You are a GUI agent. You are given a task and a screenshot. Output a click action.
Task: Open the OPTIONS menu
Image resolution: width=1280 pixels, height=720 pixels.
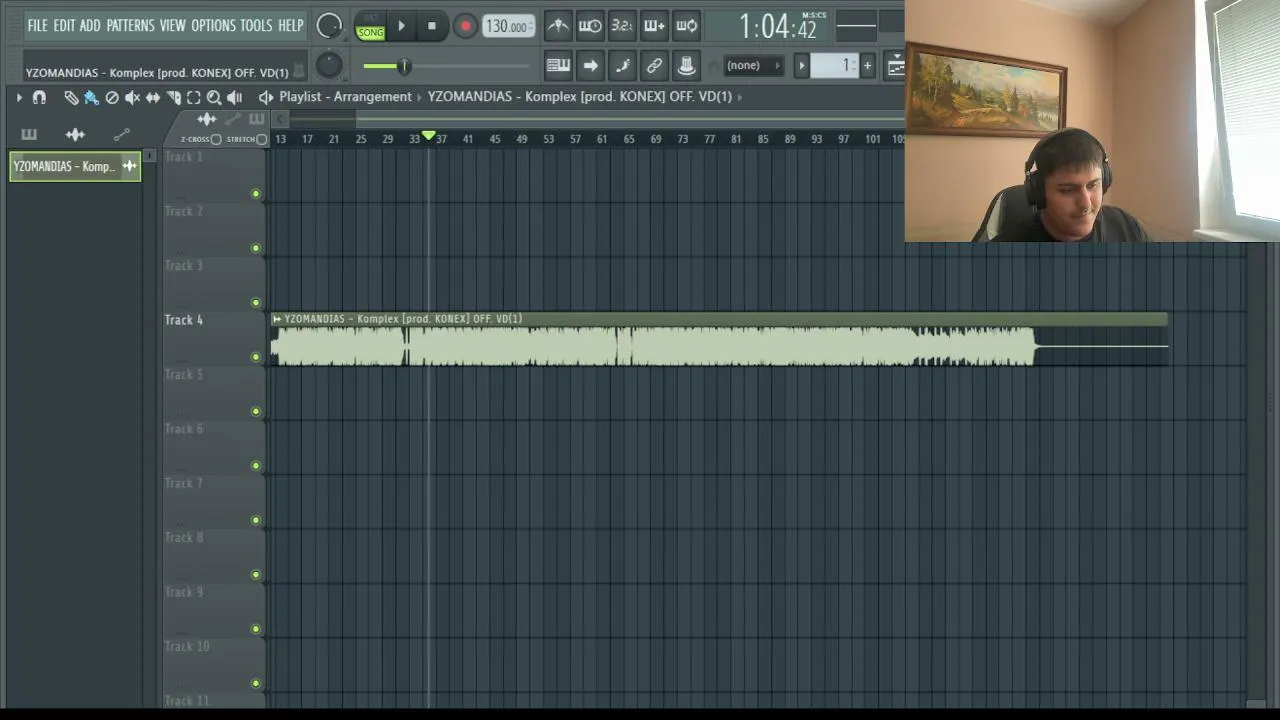[213, 25]
